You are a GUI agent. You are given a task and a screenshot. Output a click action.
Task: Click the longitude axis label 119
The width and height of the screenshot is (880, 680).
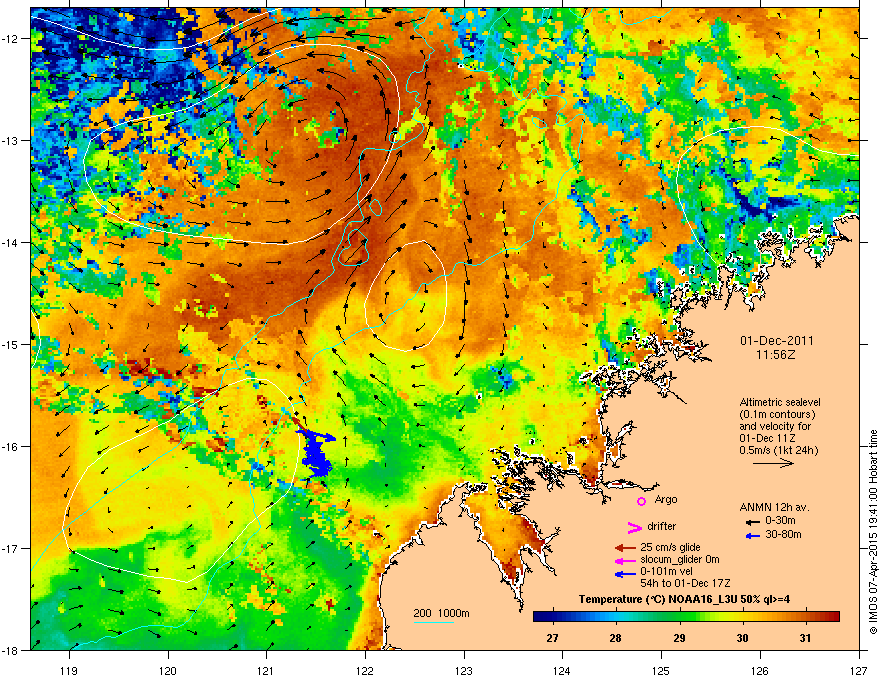pos(69,670)
